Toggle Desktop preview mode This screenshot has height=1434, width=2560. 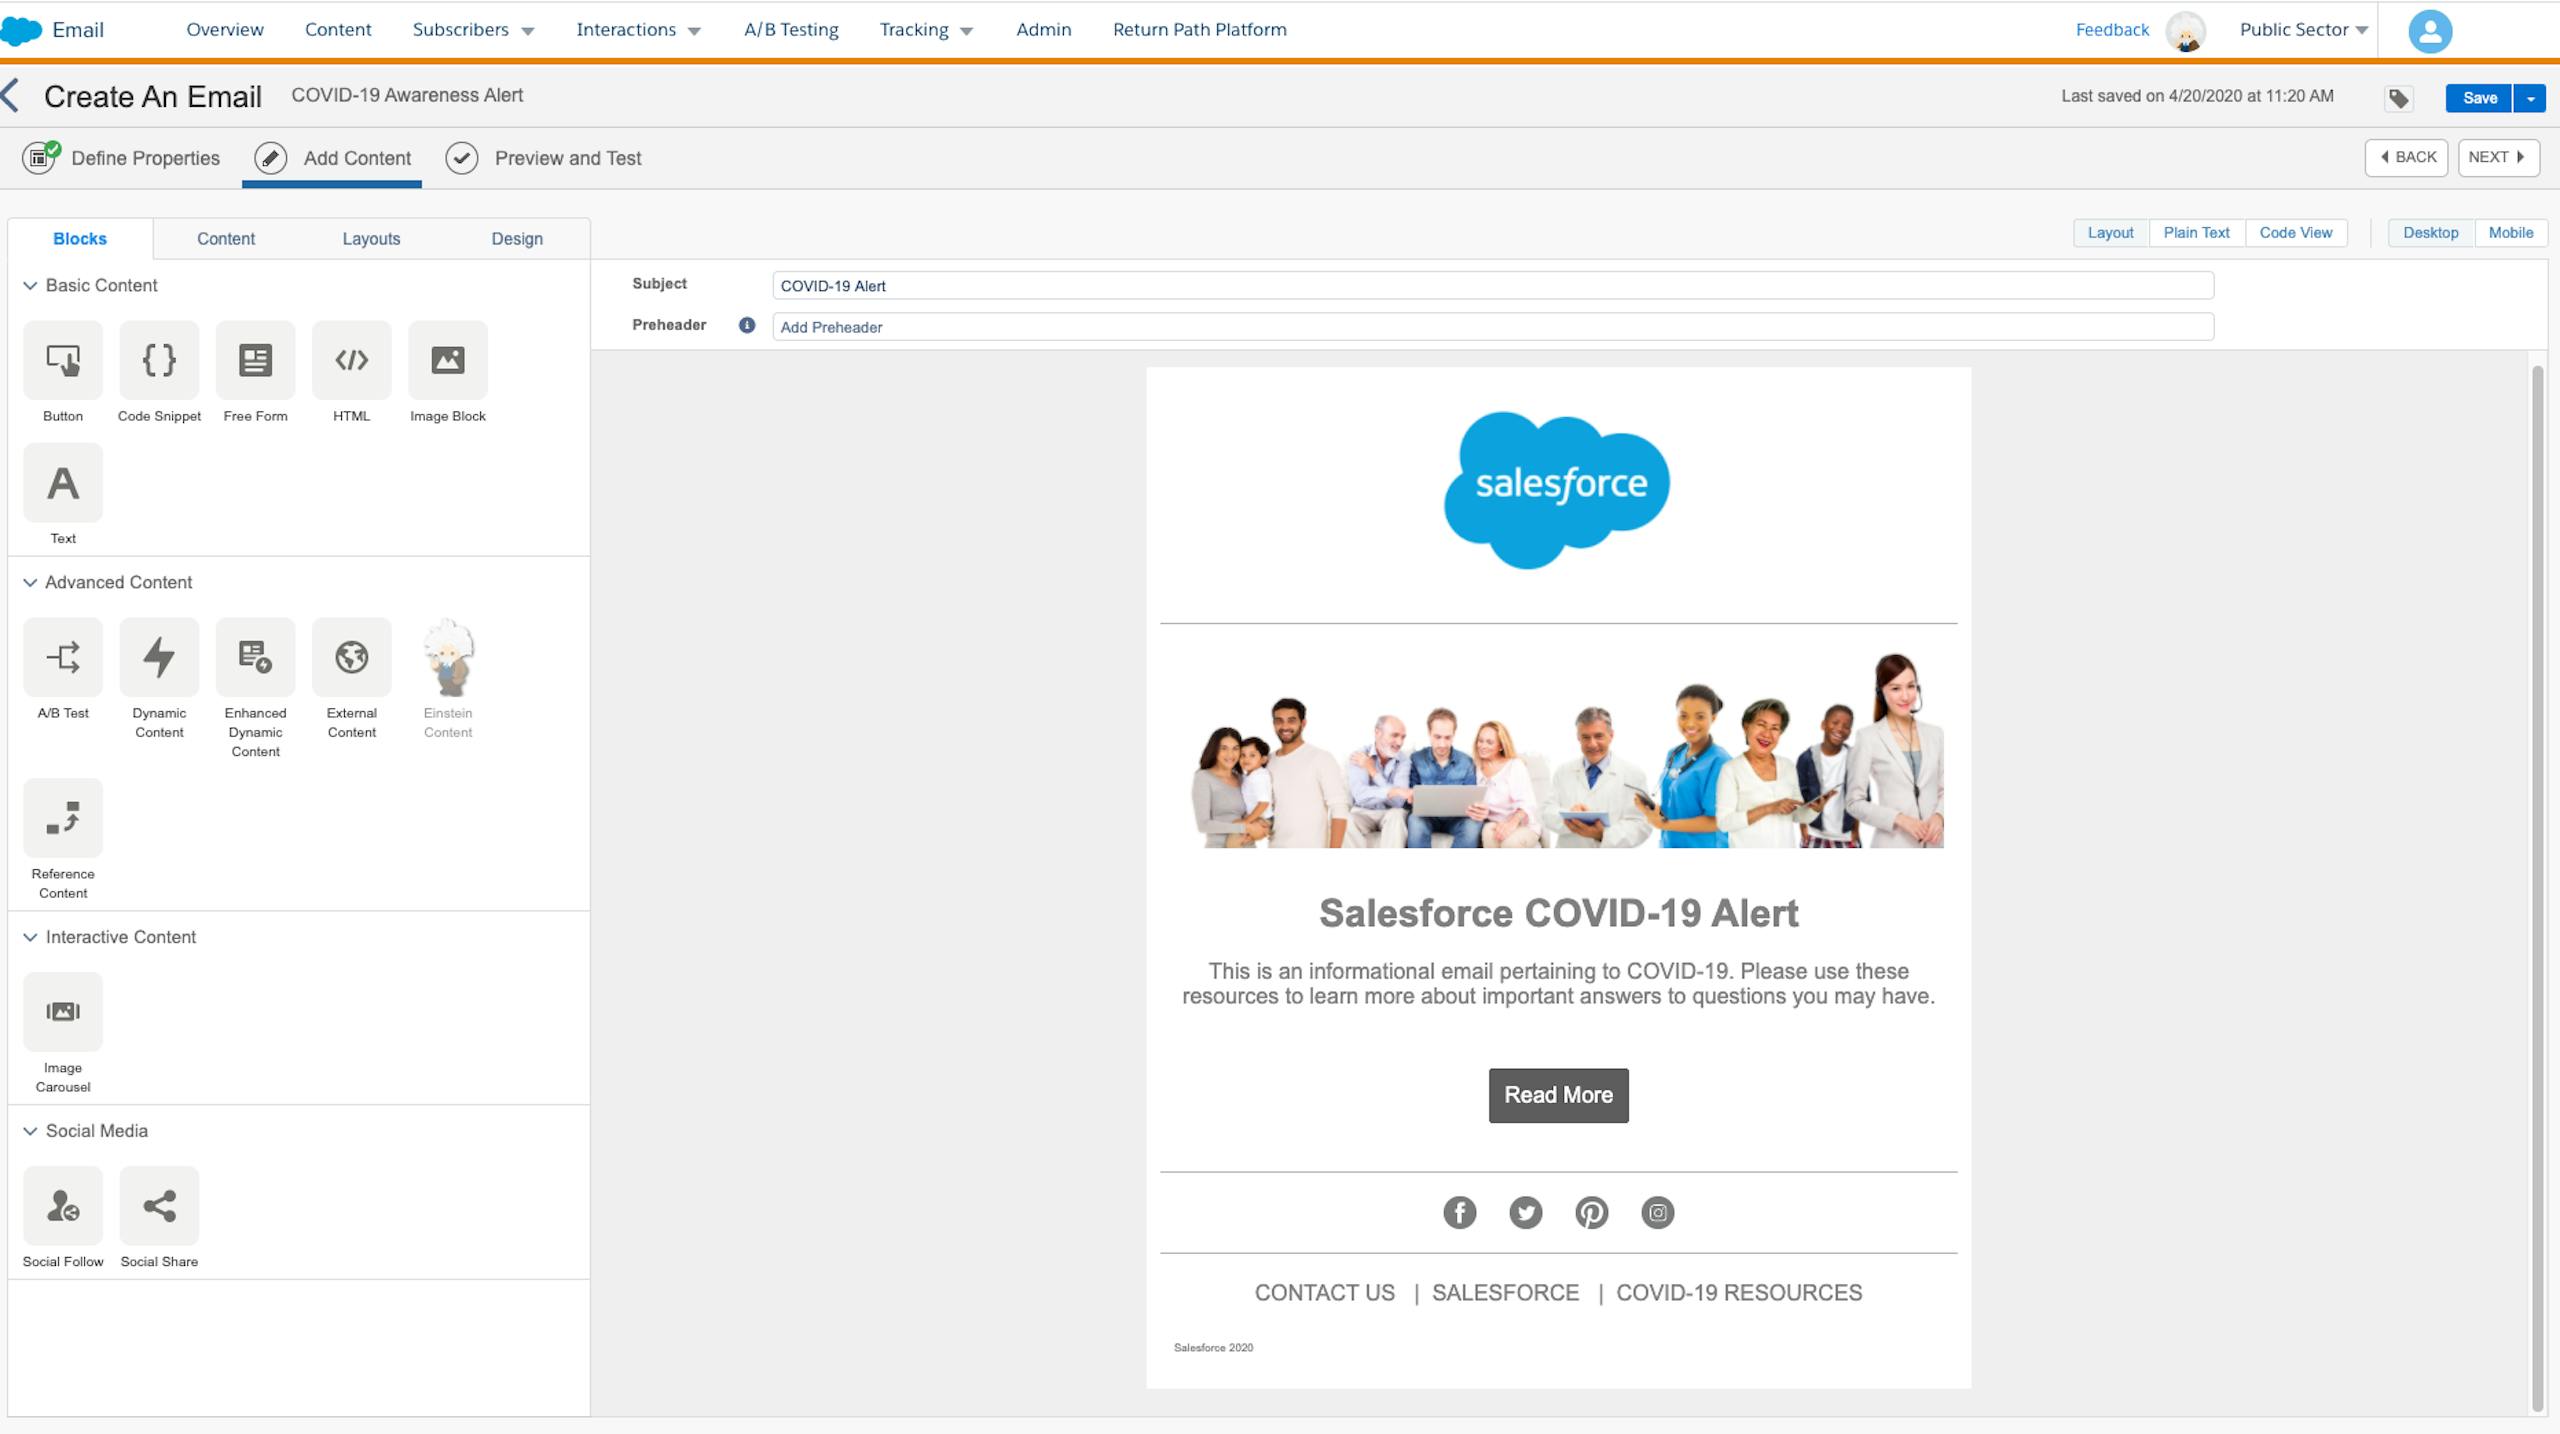click(2431, 233)
